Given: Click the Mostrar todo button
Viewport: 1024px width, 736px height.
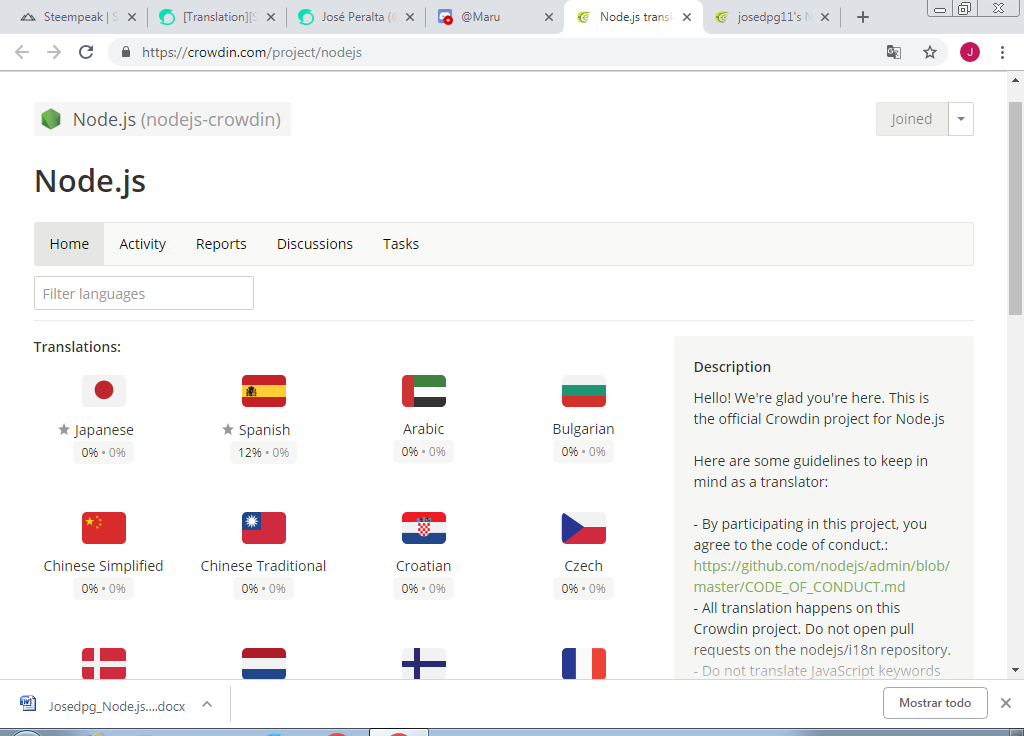Looking at the screenshot, I should (x=935, y=703).
